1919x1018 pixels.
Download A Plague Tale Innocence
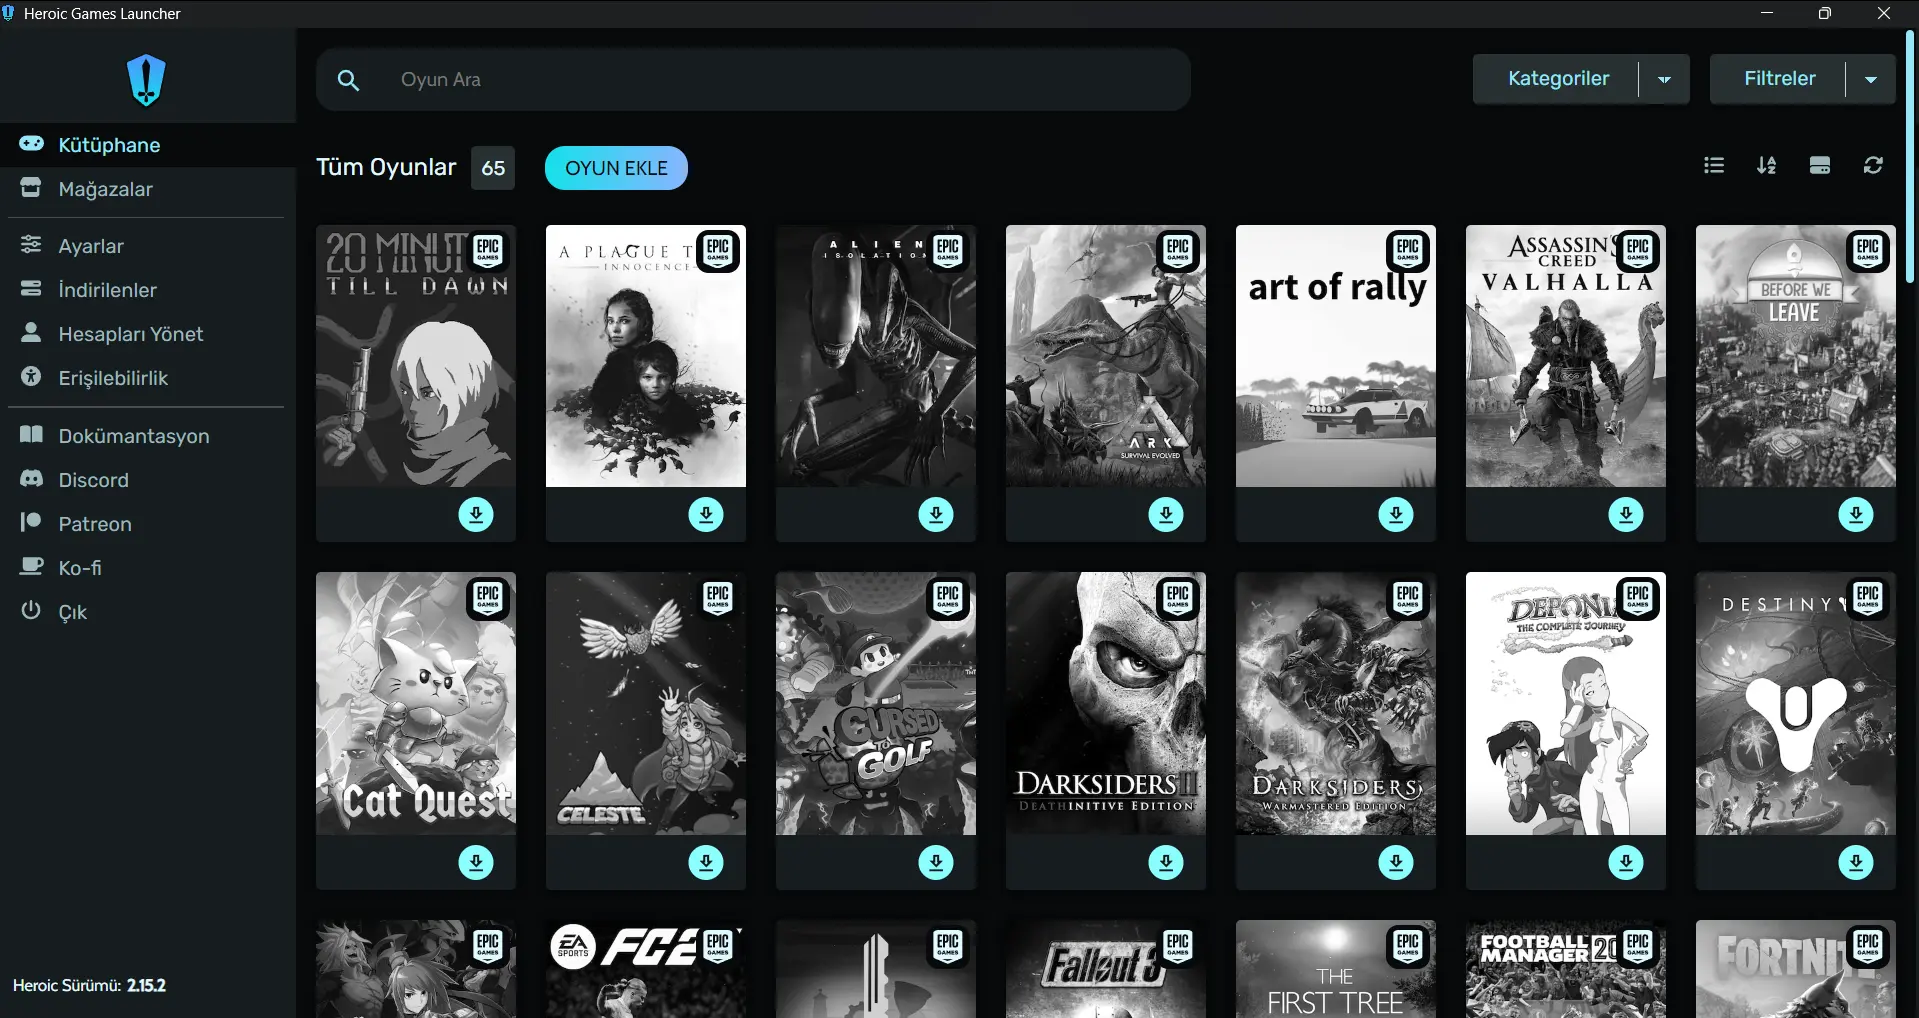click(706, 514)
